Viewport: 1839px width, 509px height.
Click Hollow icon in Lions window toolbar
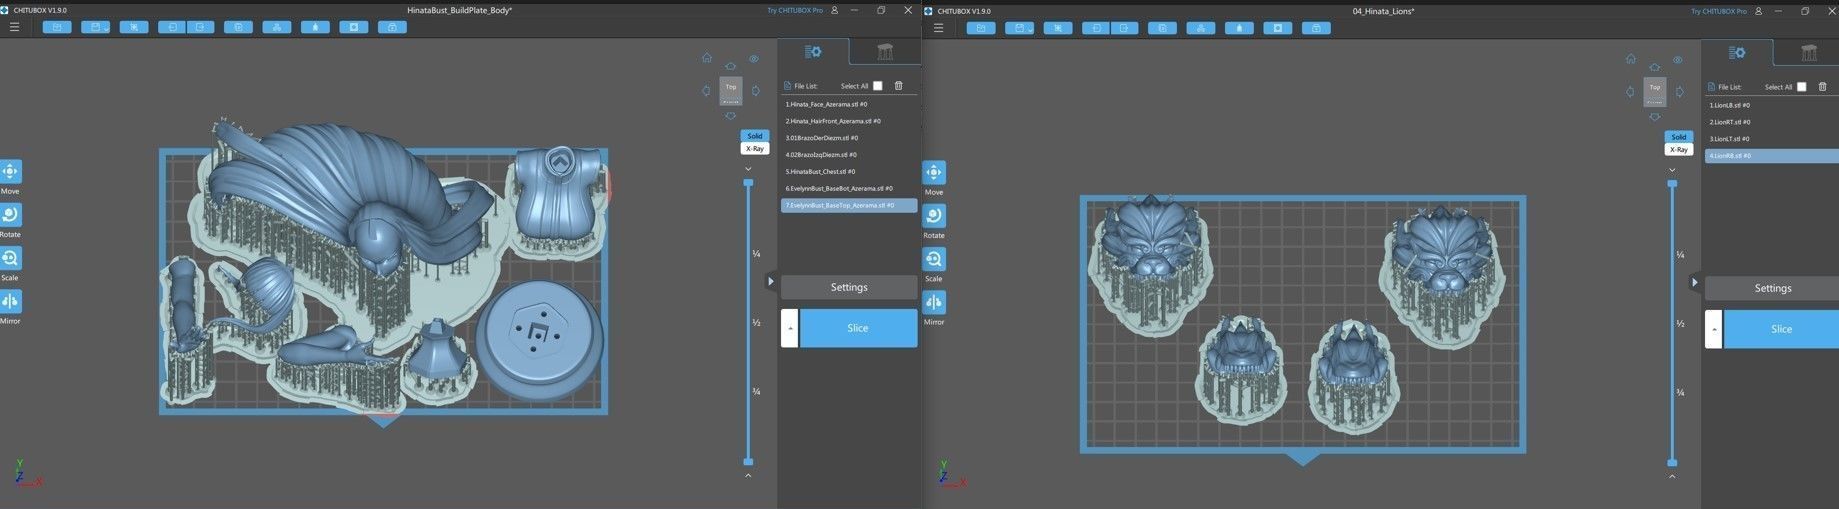(x=1239, y=28)
